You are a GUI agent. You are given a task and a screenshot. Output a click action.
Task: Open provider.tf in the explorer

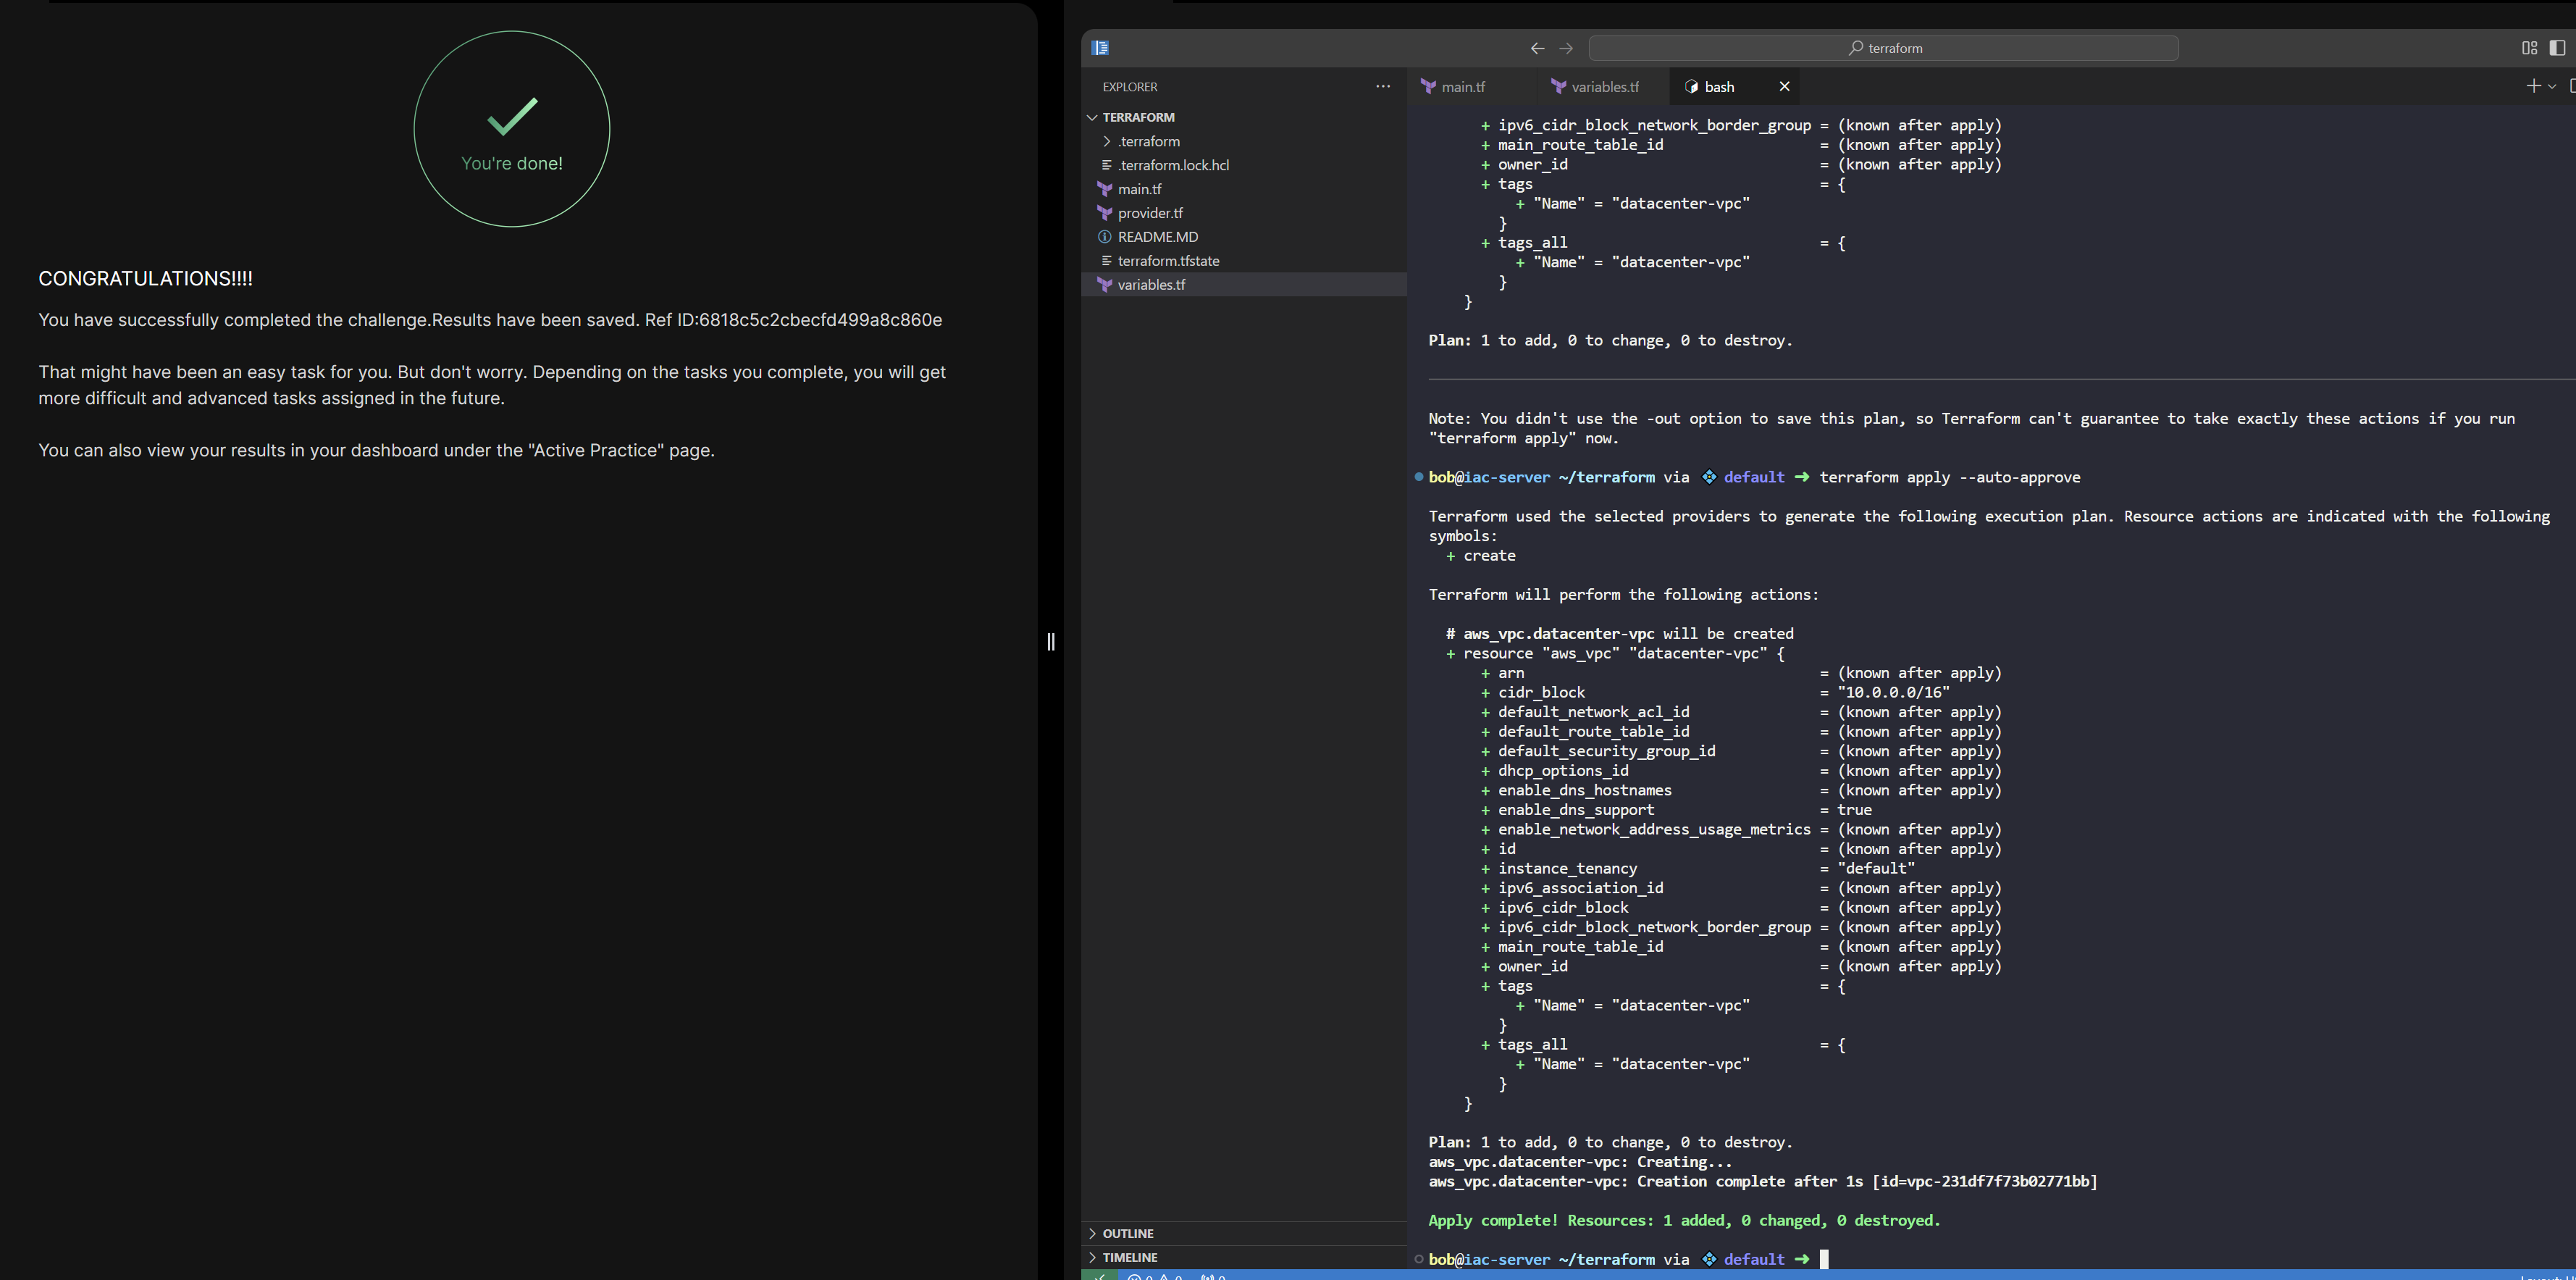(x=1149, y=213)
